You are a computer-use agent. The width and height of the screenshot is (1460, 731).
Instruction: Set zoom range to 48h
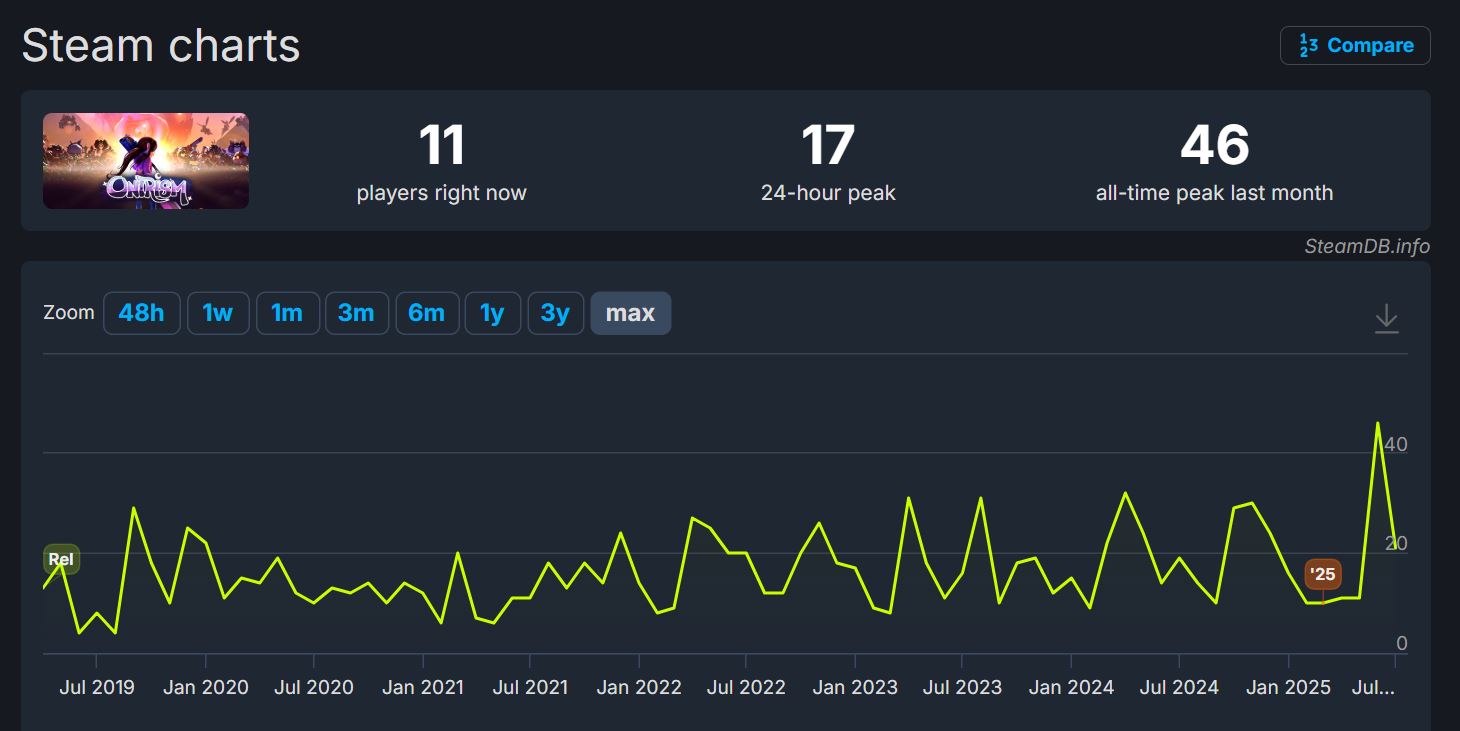(141, 313)
